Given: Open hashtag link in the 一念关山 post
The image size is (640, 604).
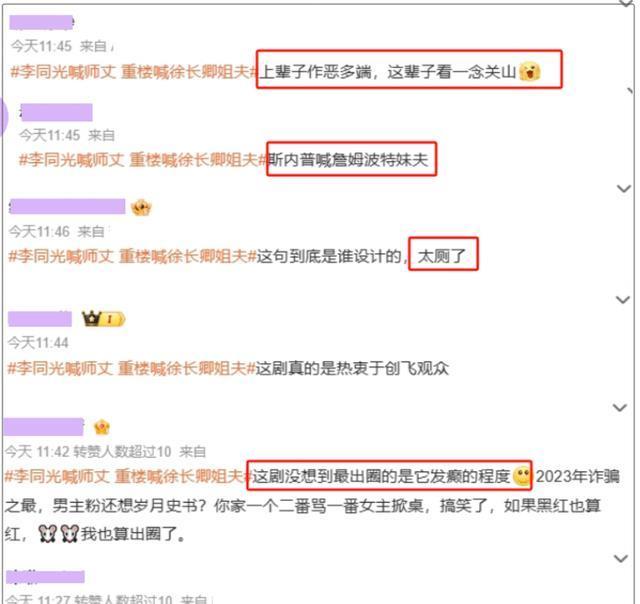Looking at the screenshot, I should tap(135, 72).
